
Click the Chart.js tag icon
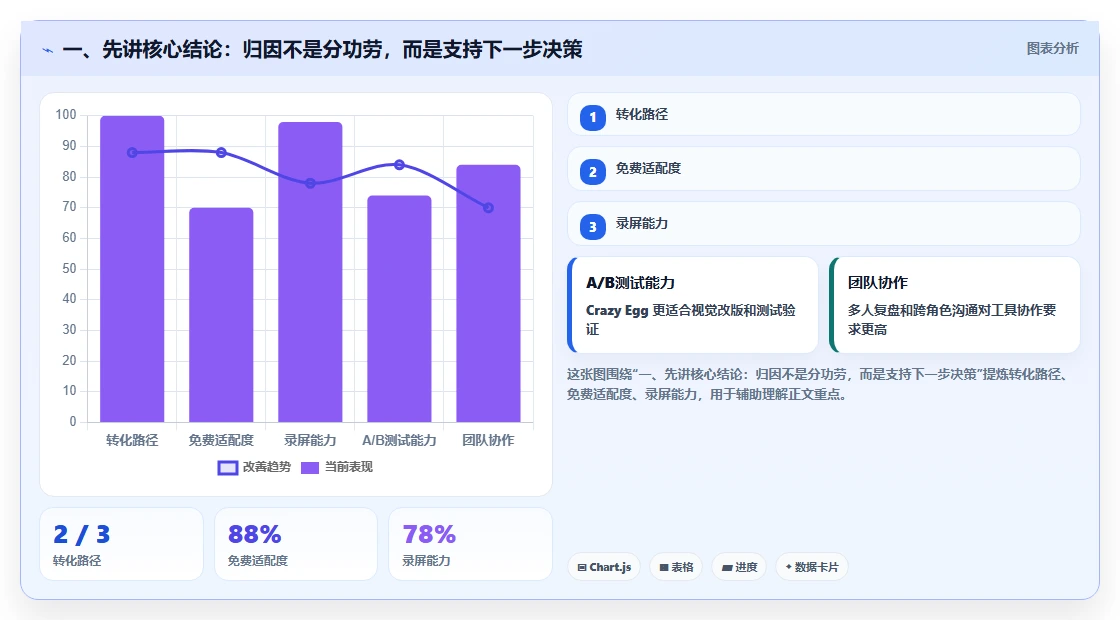pyautogui.click(x=582, y=567)
